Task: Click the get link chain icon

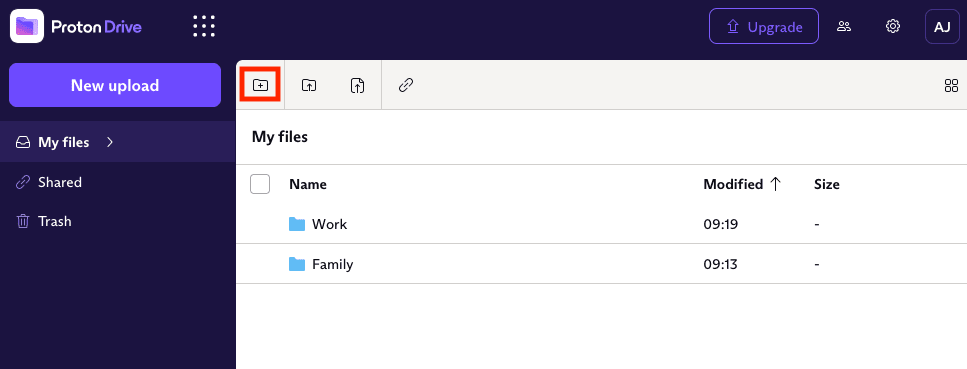Action: pos(405,85)
